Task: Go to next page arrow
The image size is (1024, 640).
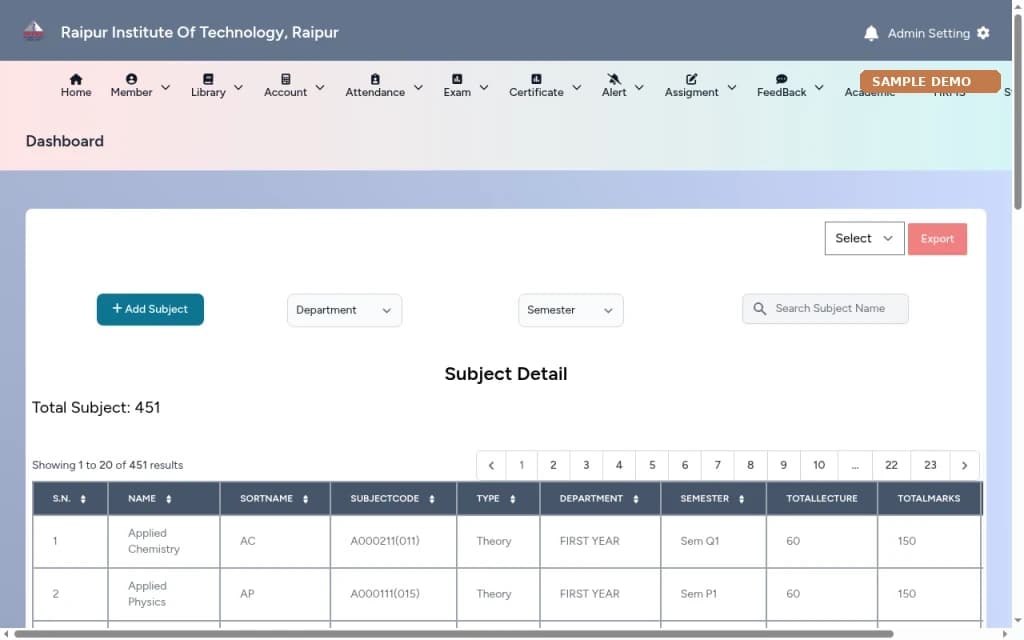Action: pyautogui.click(x=964, y=465)
